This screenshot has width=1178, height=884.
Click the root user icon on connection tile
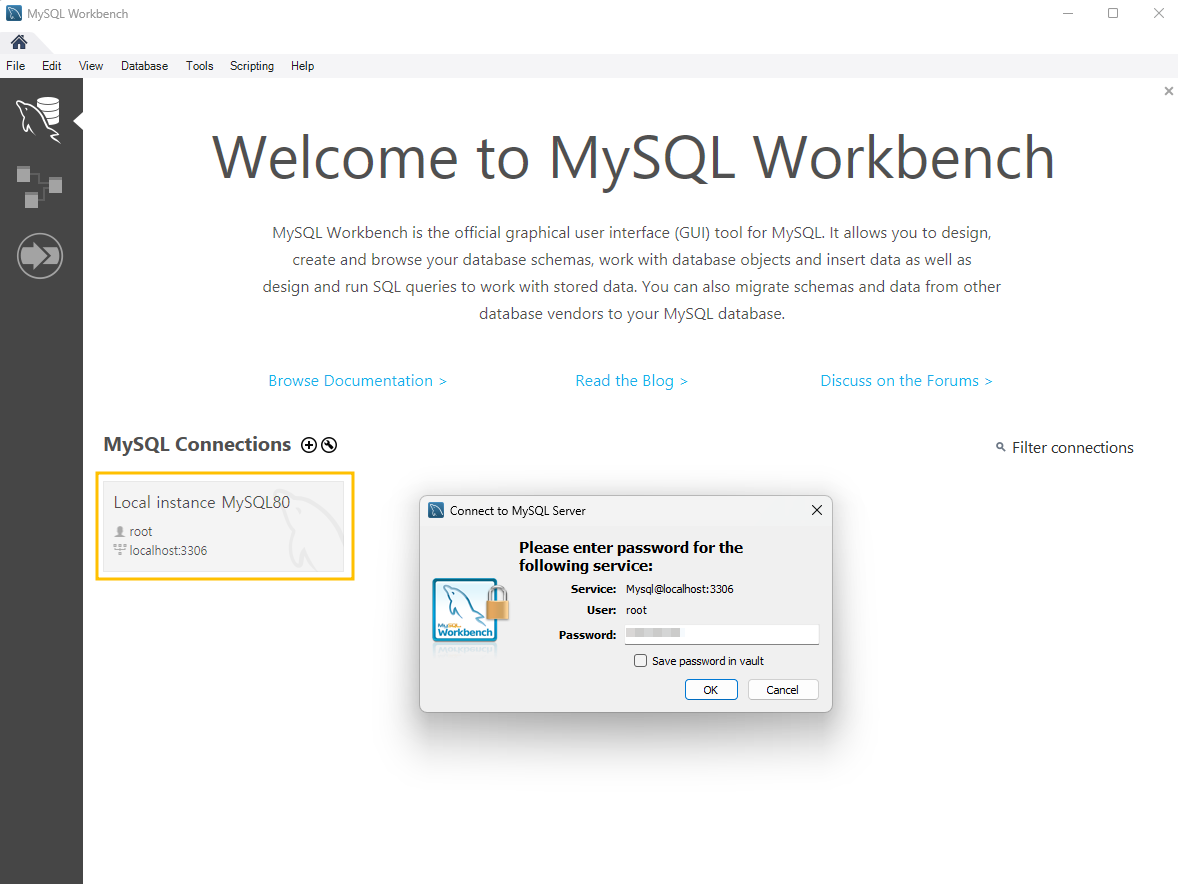point(119,532)
